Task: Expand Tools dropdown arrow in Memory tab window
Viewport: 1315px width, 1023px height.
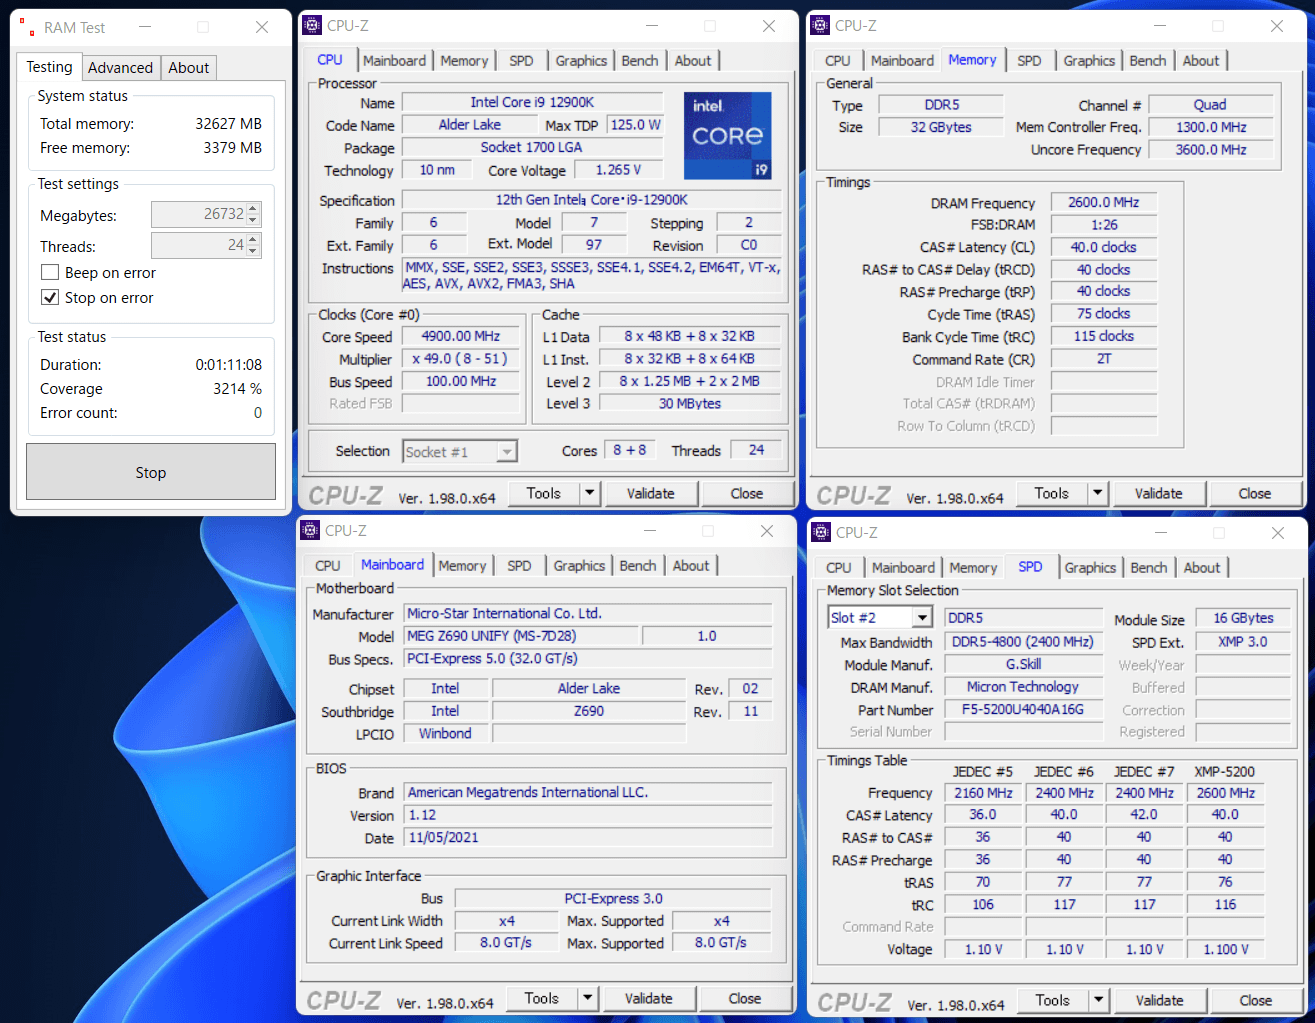Action: tap(1097, 493)
